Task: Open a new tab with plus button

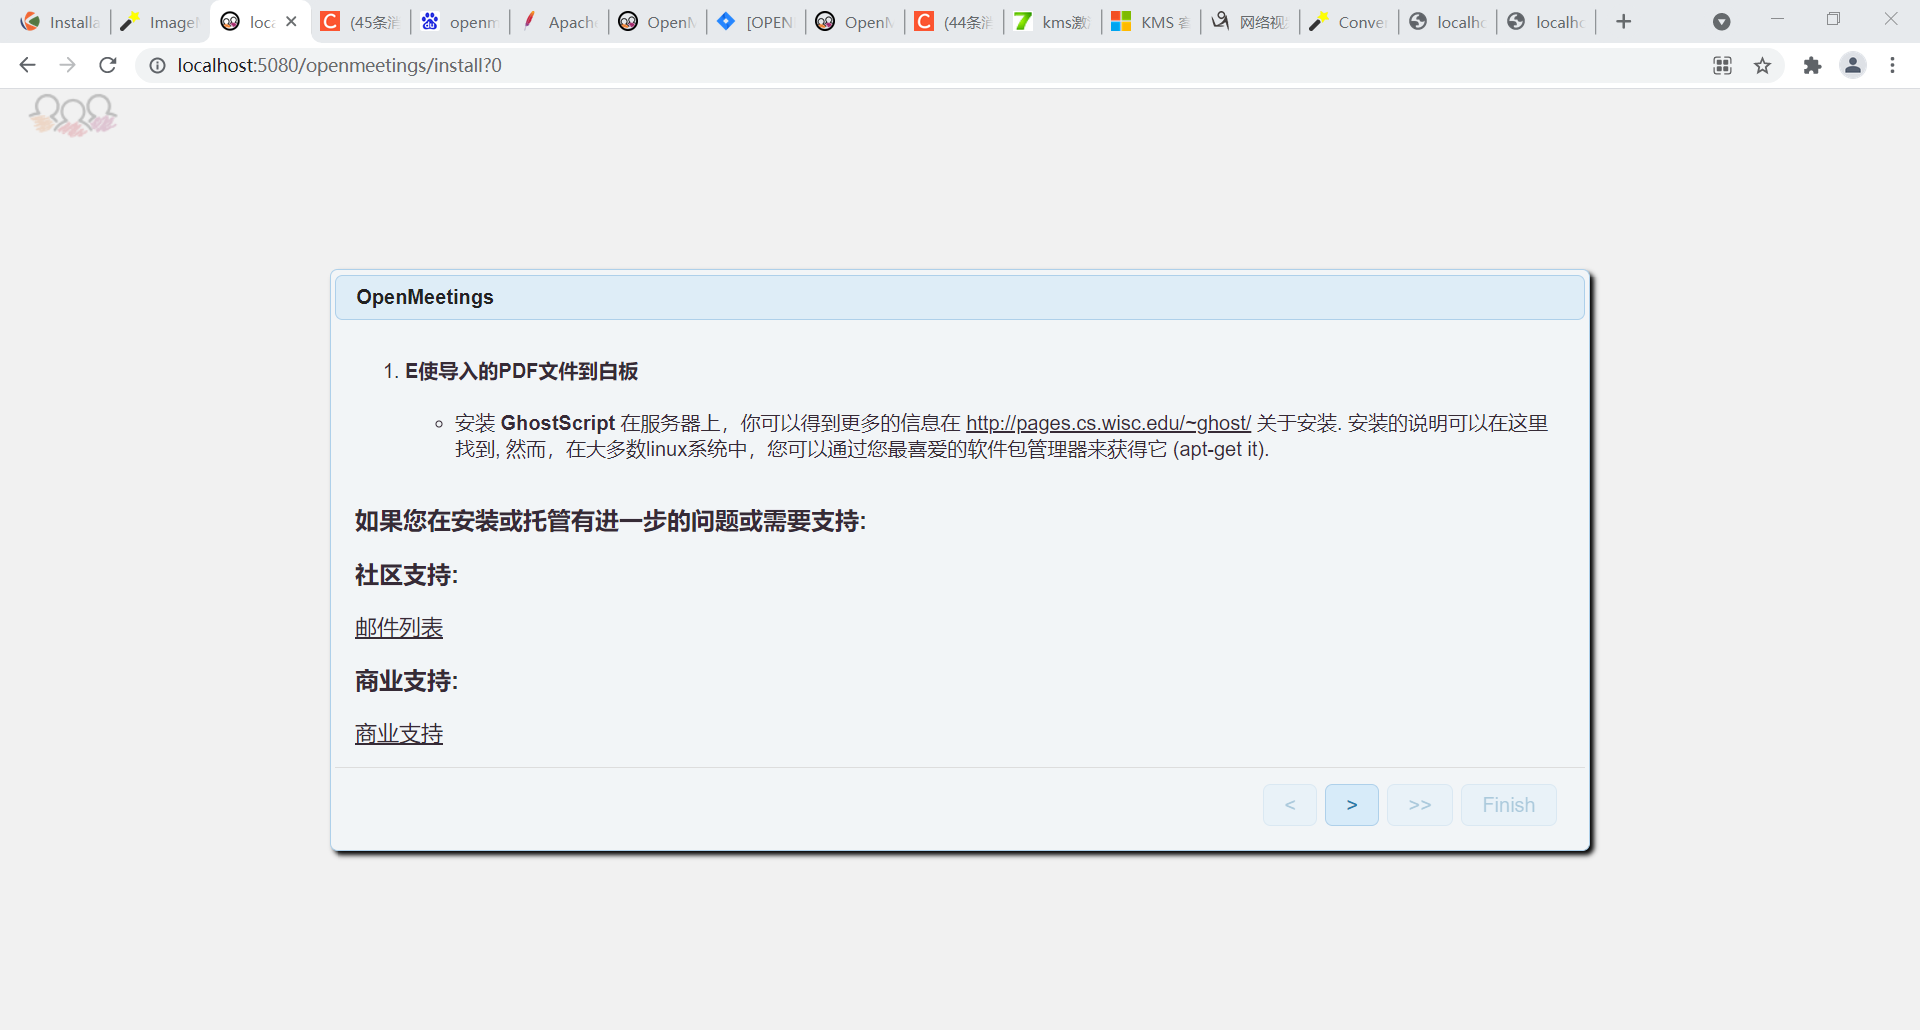Action: [x=1623, y=21]
